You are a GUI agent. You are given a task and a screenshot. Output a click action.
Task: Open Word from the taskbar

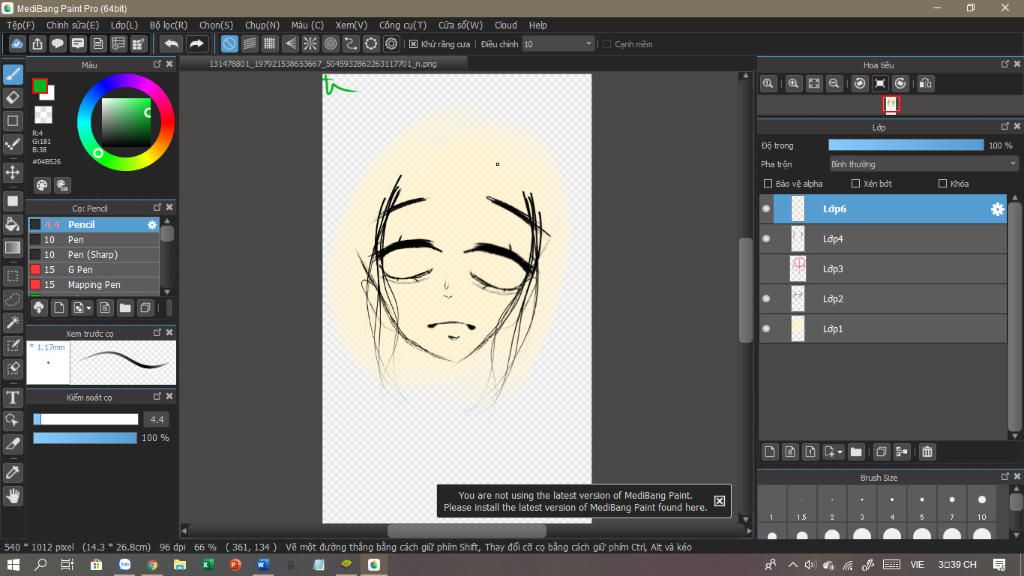click(263, 565)
